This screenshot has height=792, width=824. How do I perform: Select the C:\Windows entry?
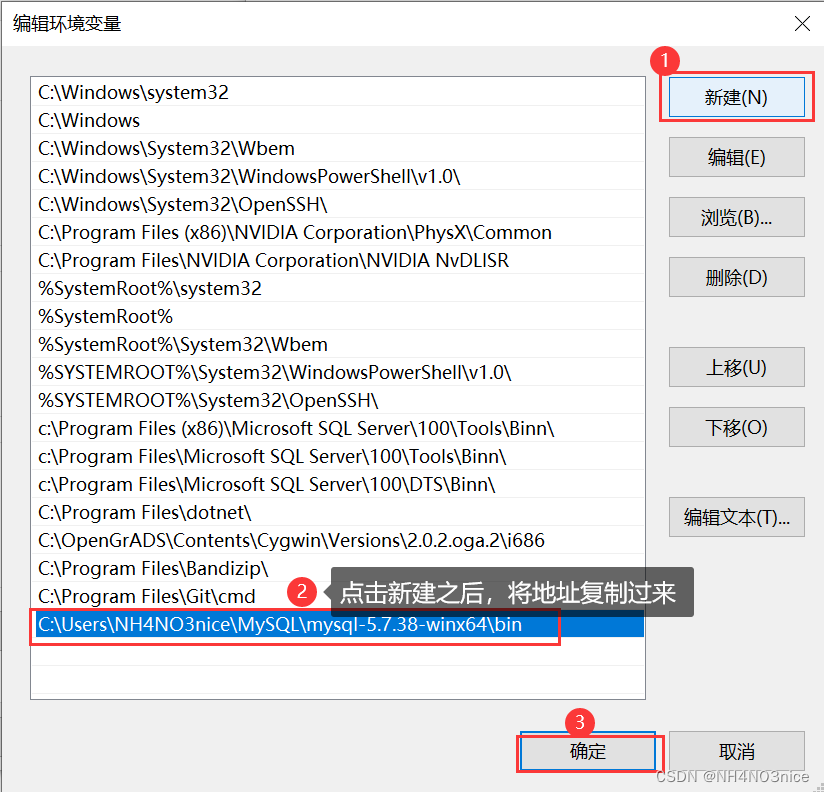pos(338,120)
